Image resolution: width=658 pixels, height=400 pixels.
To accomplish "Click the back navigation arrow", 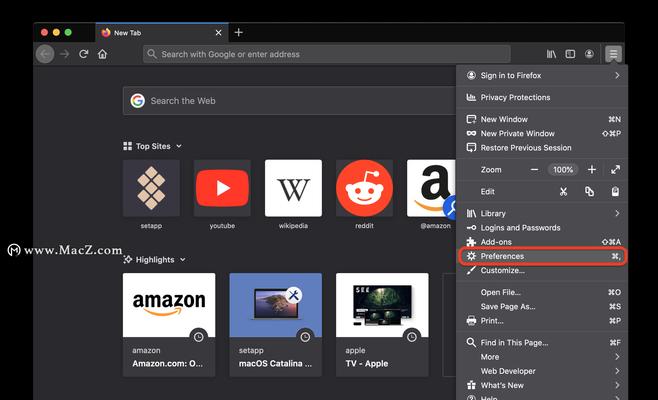I will click(x=45, y=54).
